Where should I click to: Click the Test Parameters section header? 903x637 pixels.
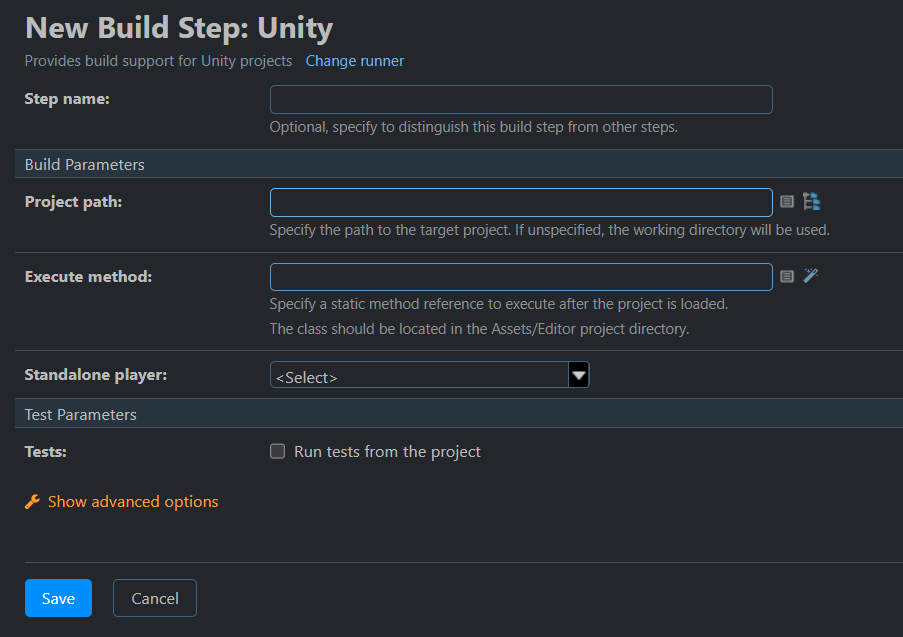tap(459, 414)
